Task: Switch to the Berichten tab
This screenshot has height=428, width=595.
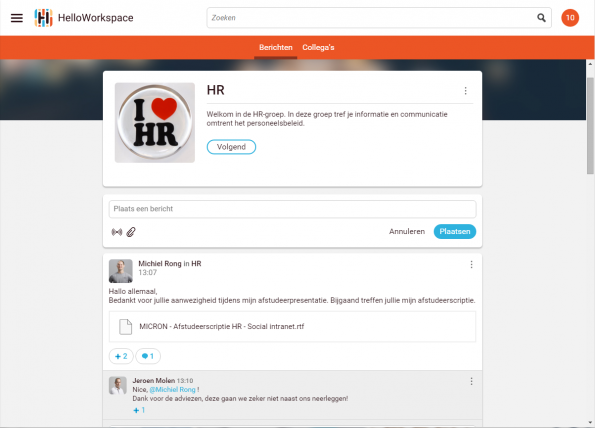Action: click(x=275, y=47)
